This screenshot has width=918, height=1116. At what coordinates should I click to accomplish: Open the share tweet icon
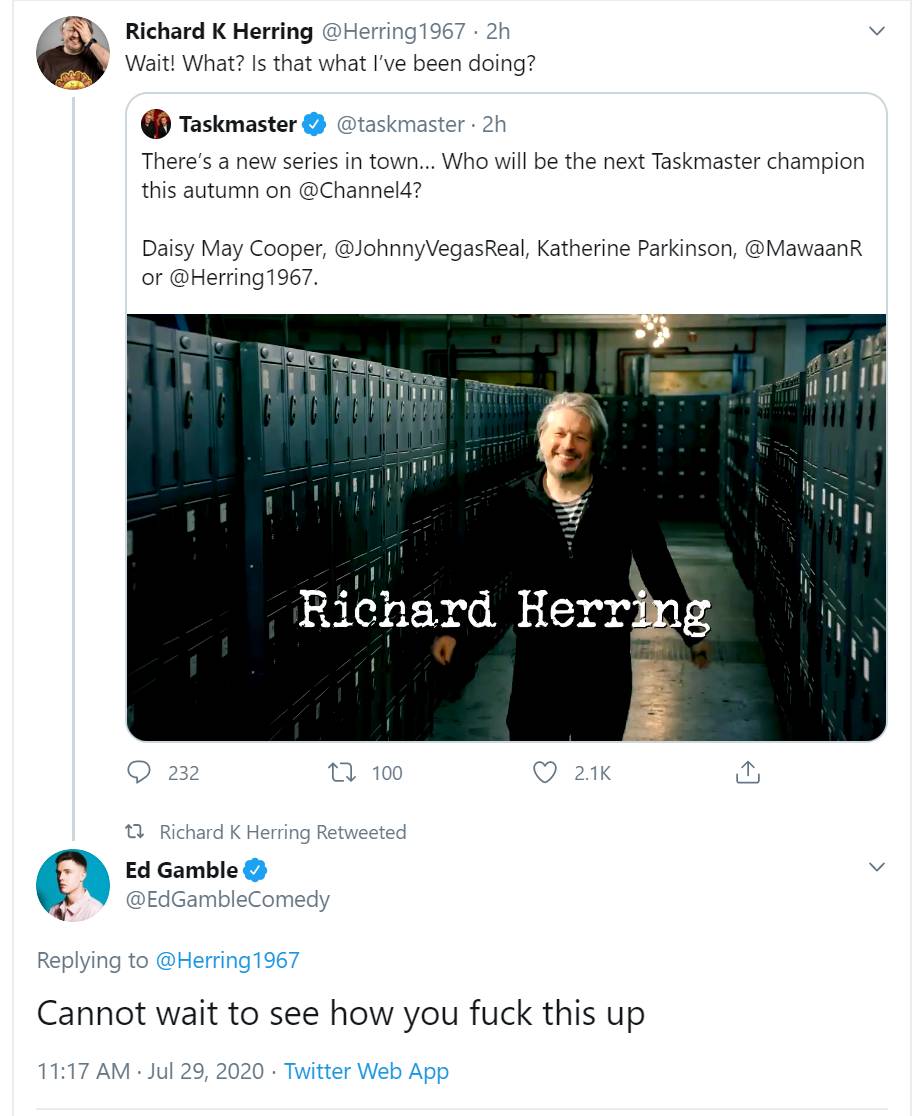(748, 772)
